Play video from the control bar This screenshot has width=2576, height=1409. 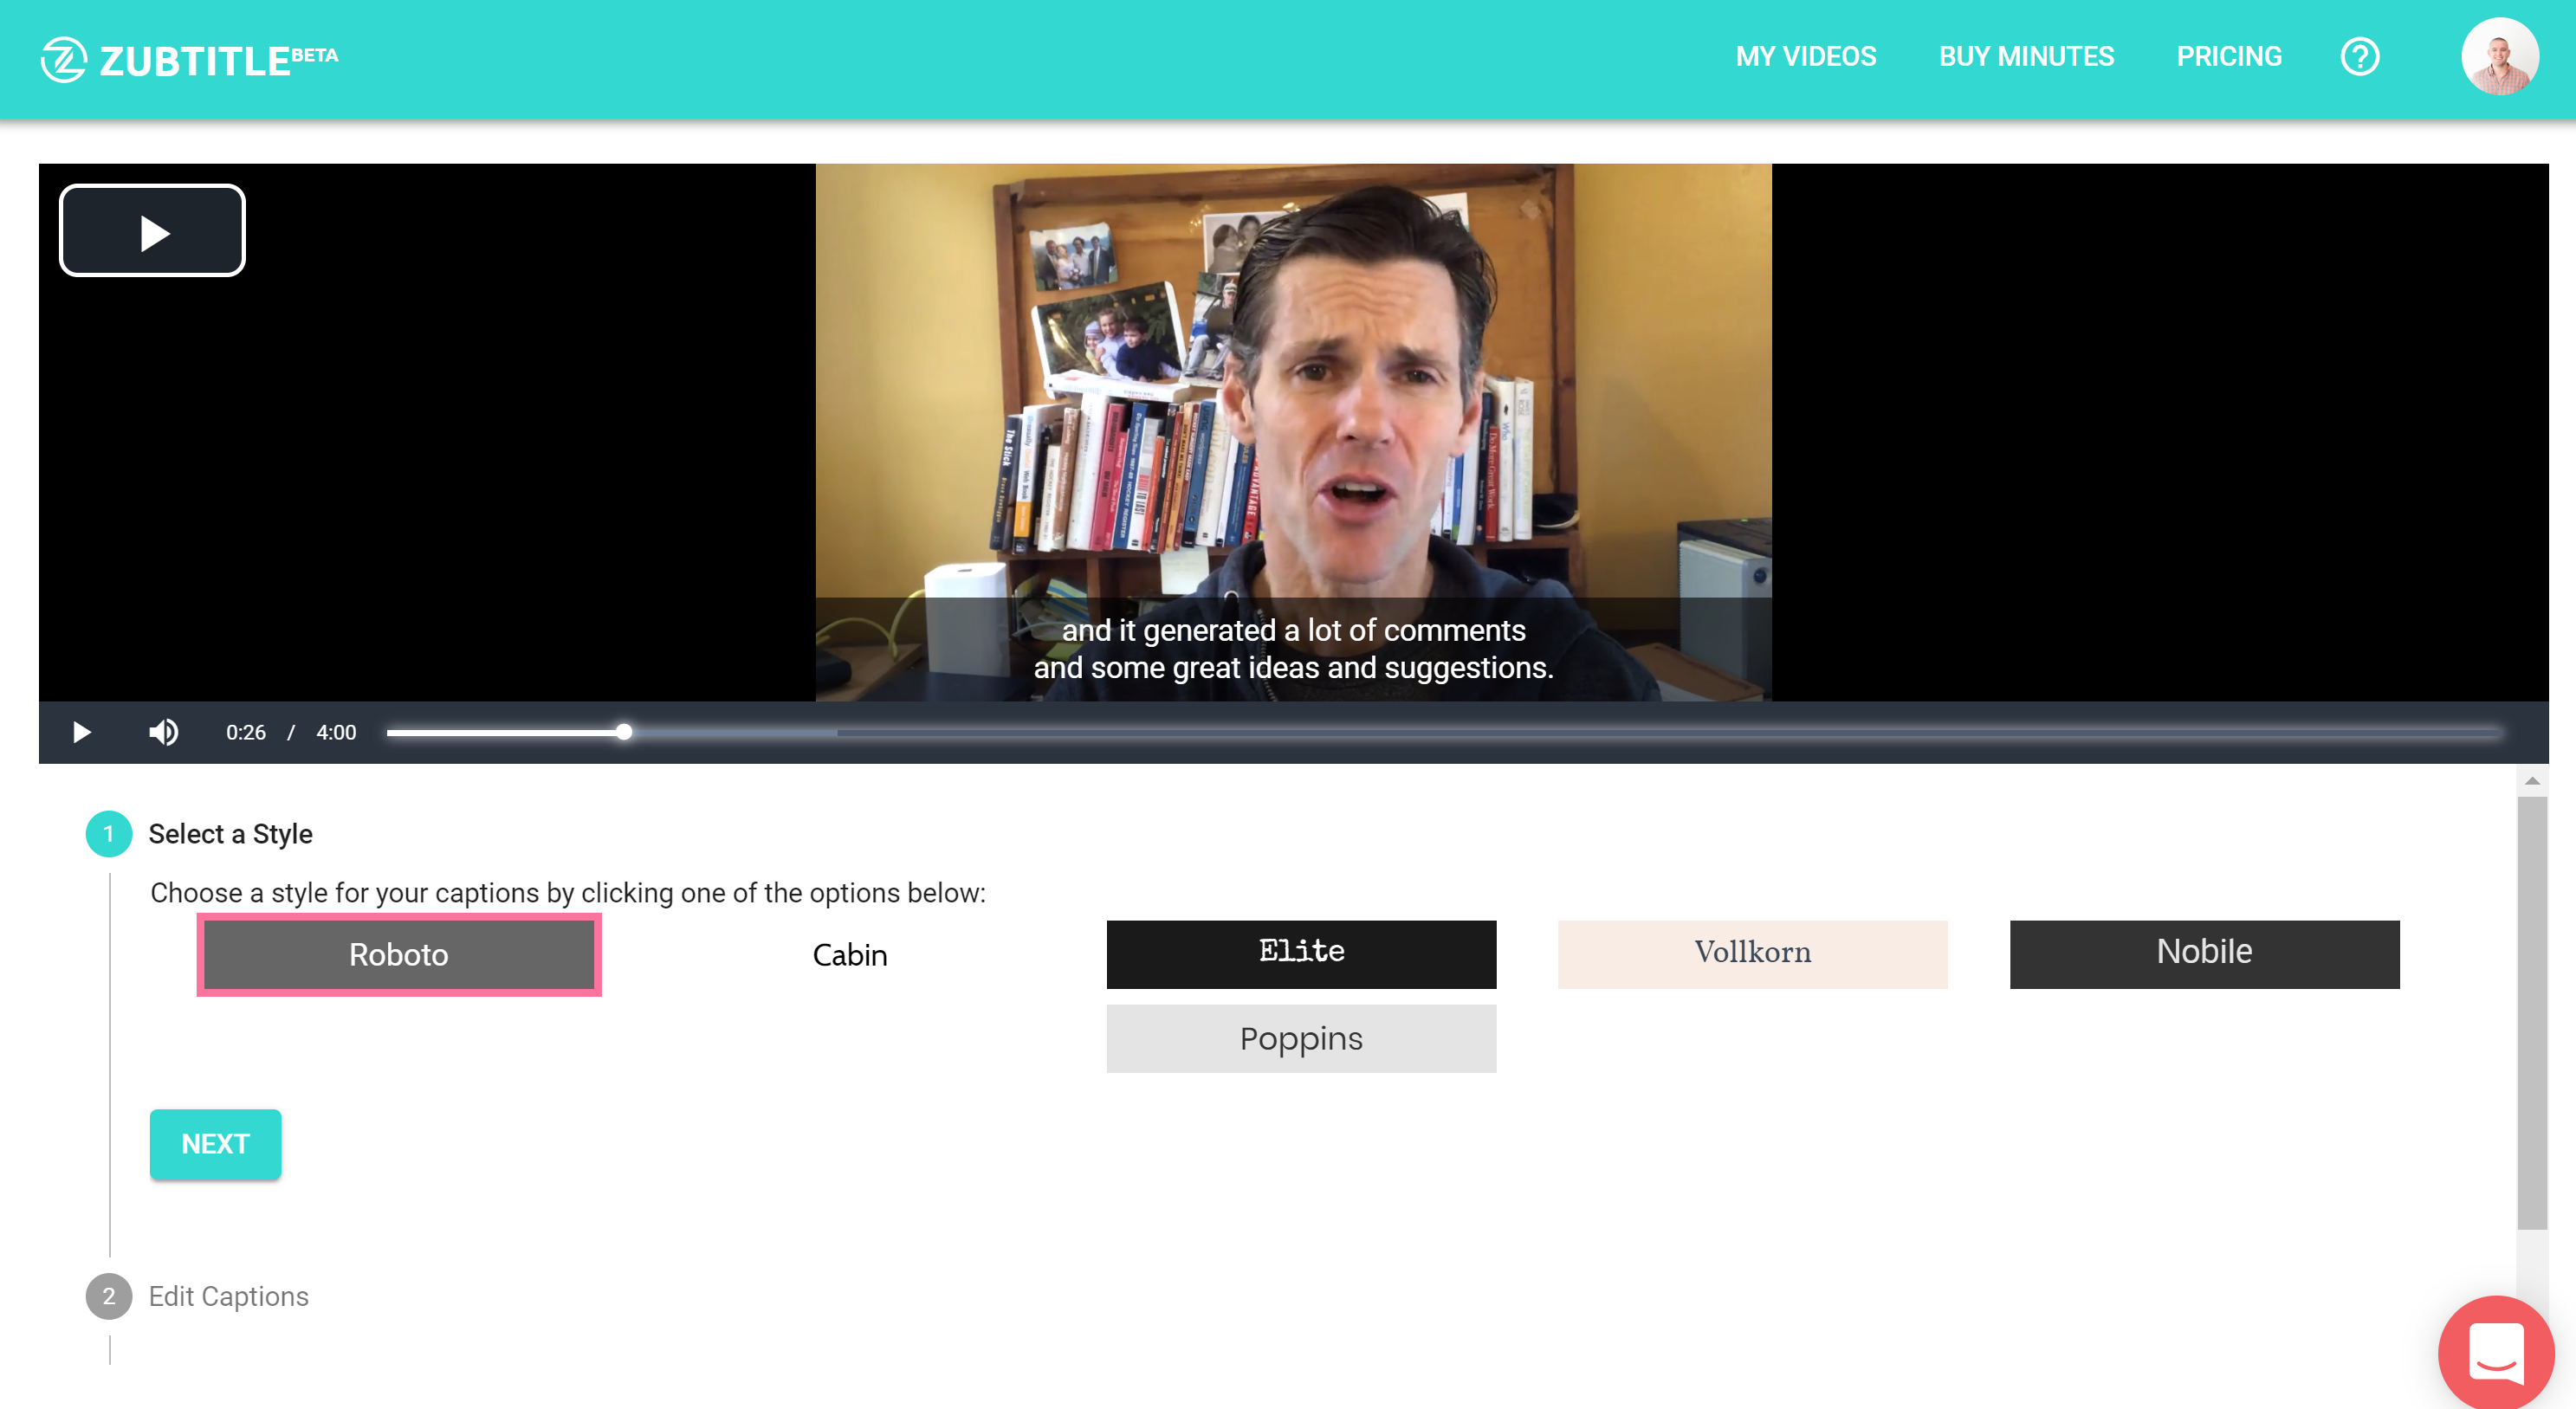click(82, 732)
